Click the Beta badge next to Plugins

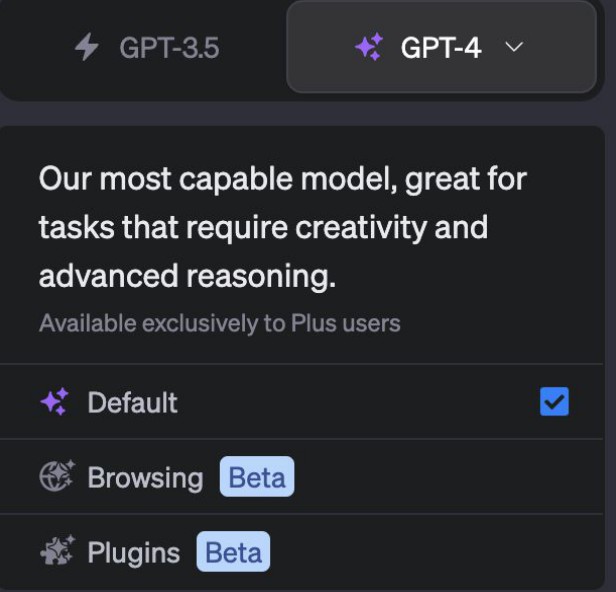(x=233, y=552)
